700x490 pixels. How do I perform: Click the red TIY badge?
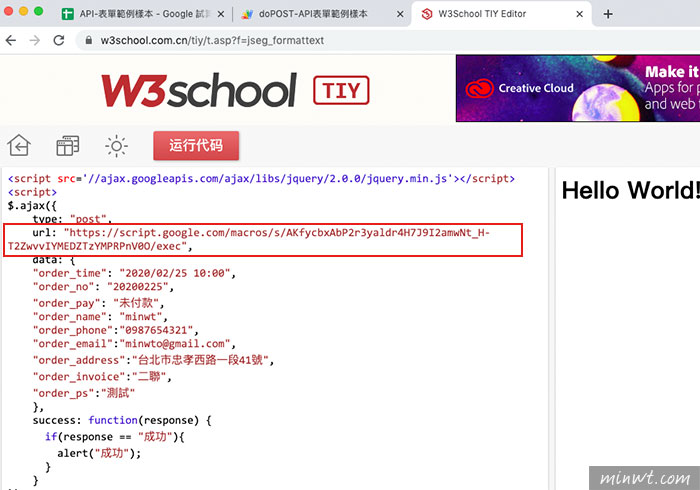coord(341,90)
